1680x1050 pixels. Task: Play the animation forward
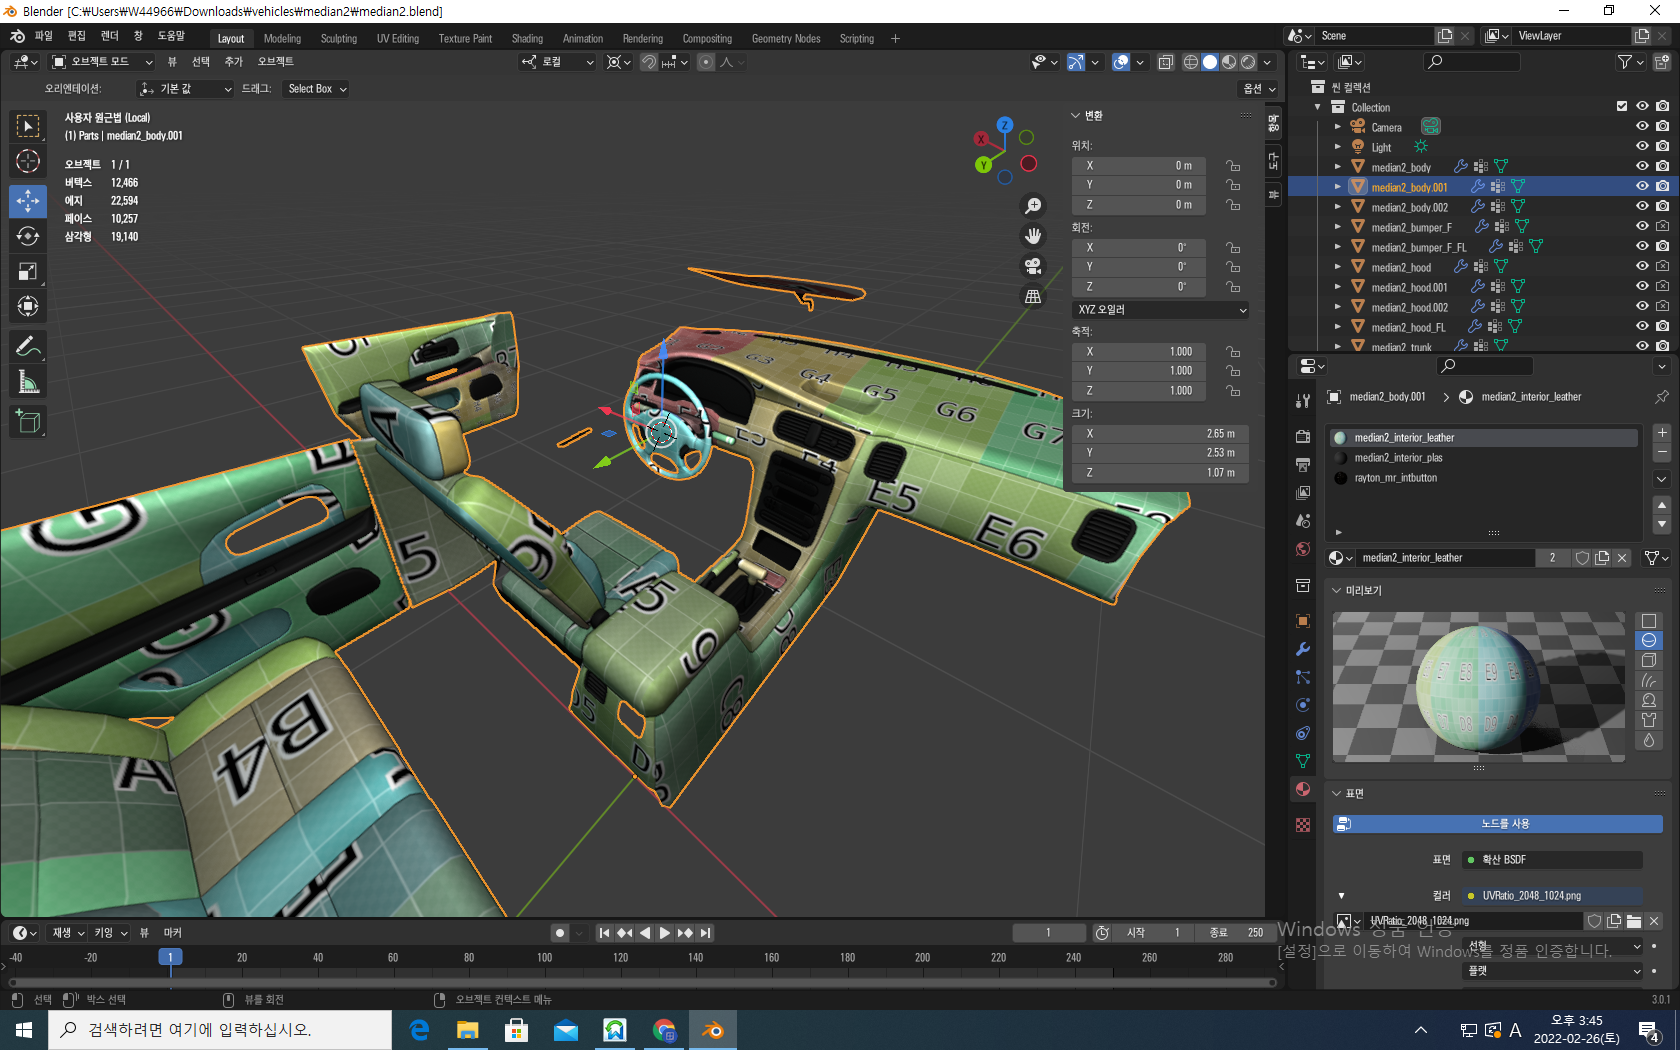[665, 933]
